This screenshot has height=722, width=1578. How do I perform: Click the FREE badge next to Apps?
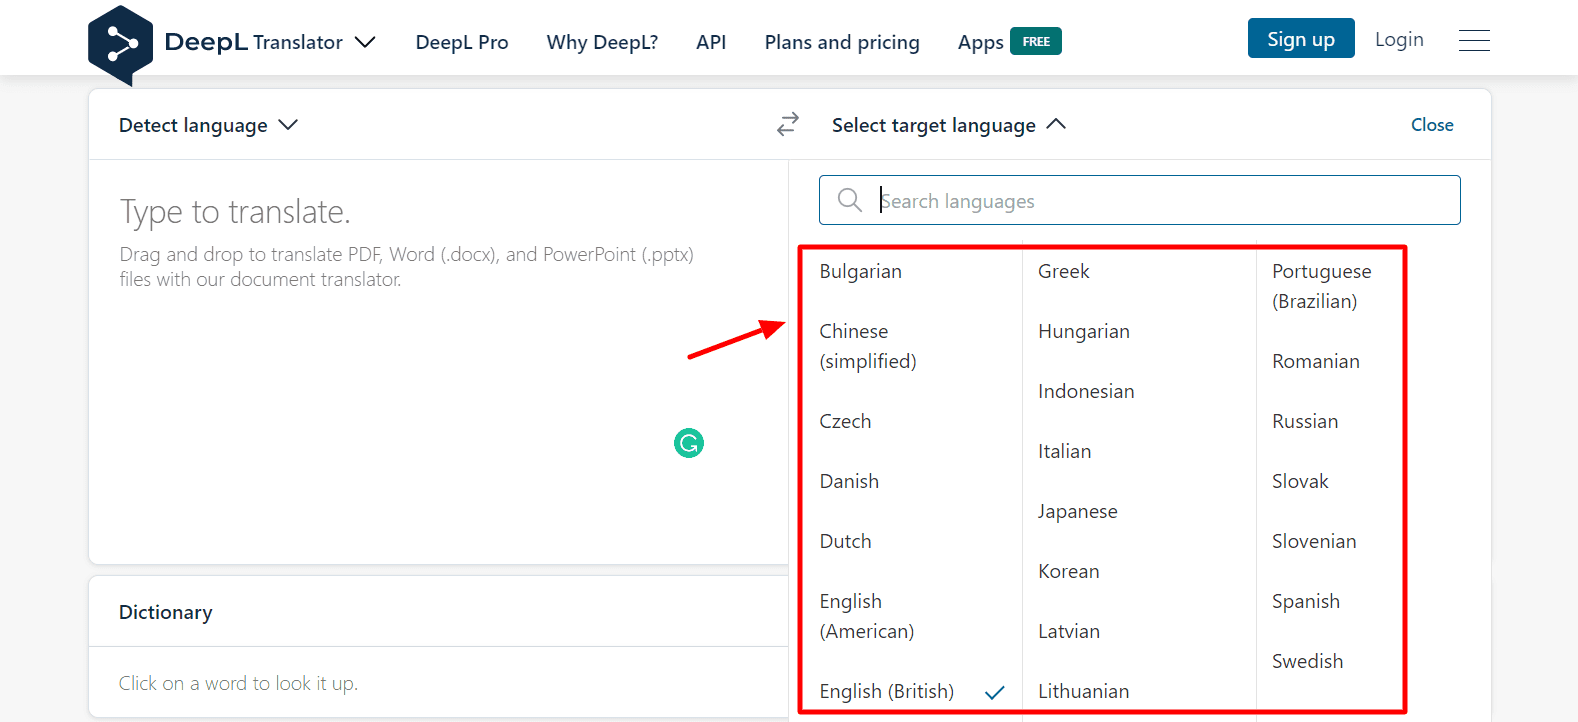(x=1036, y=41)
